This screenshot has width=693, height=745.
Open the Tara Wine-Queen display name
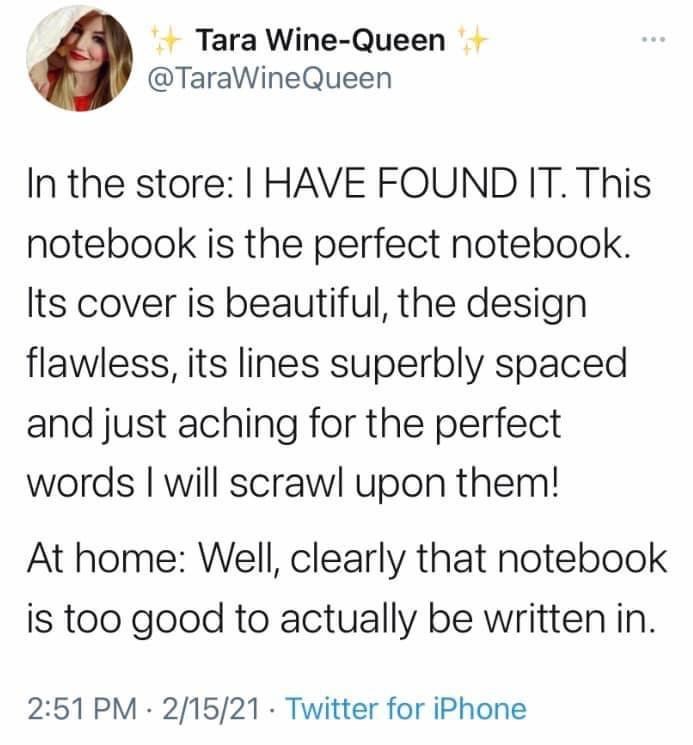320,41
